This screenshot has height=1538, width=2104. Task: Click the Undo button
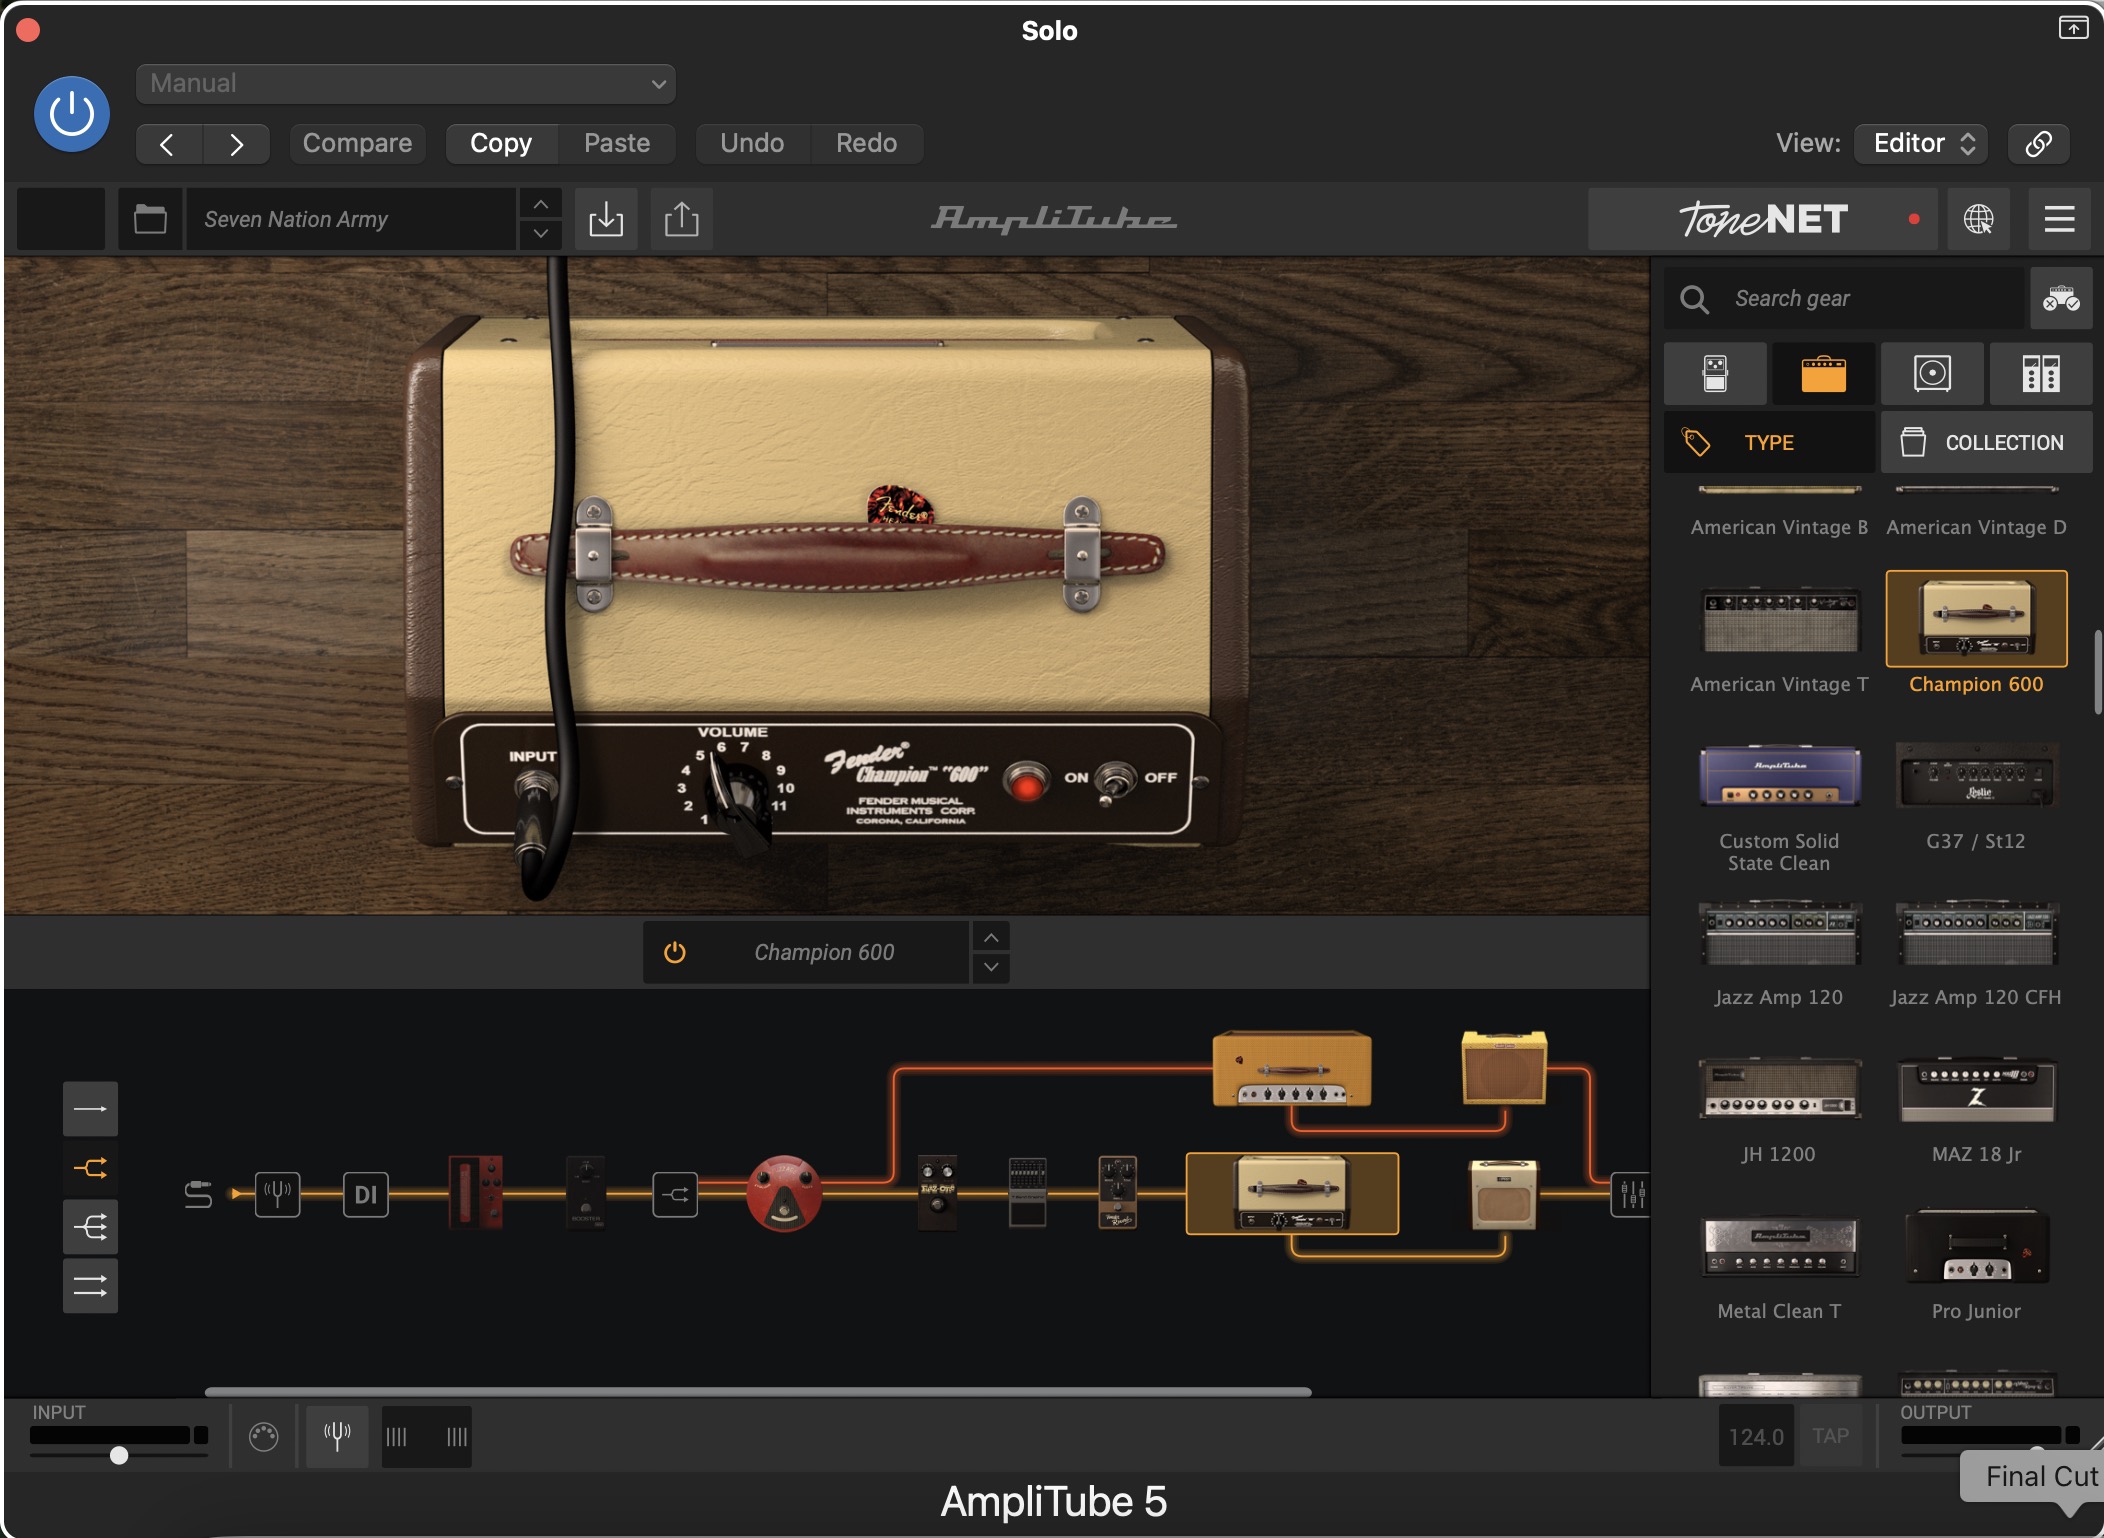click(752, 143)
